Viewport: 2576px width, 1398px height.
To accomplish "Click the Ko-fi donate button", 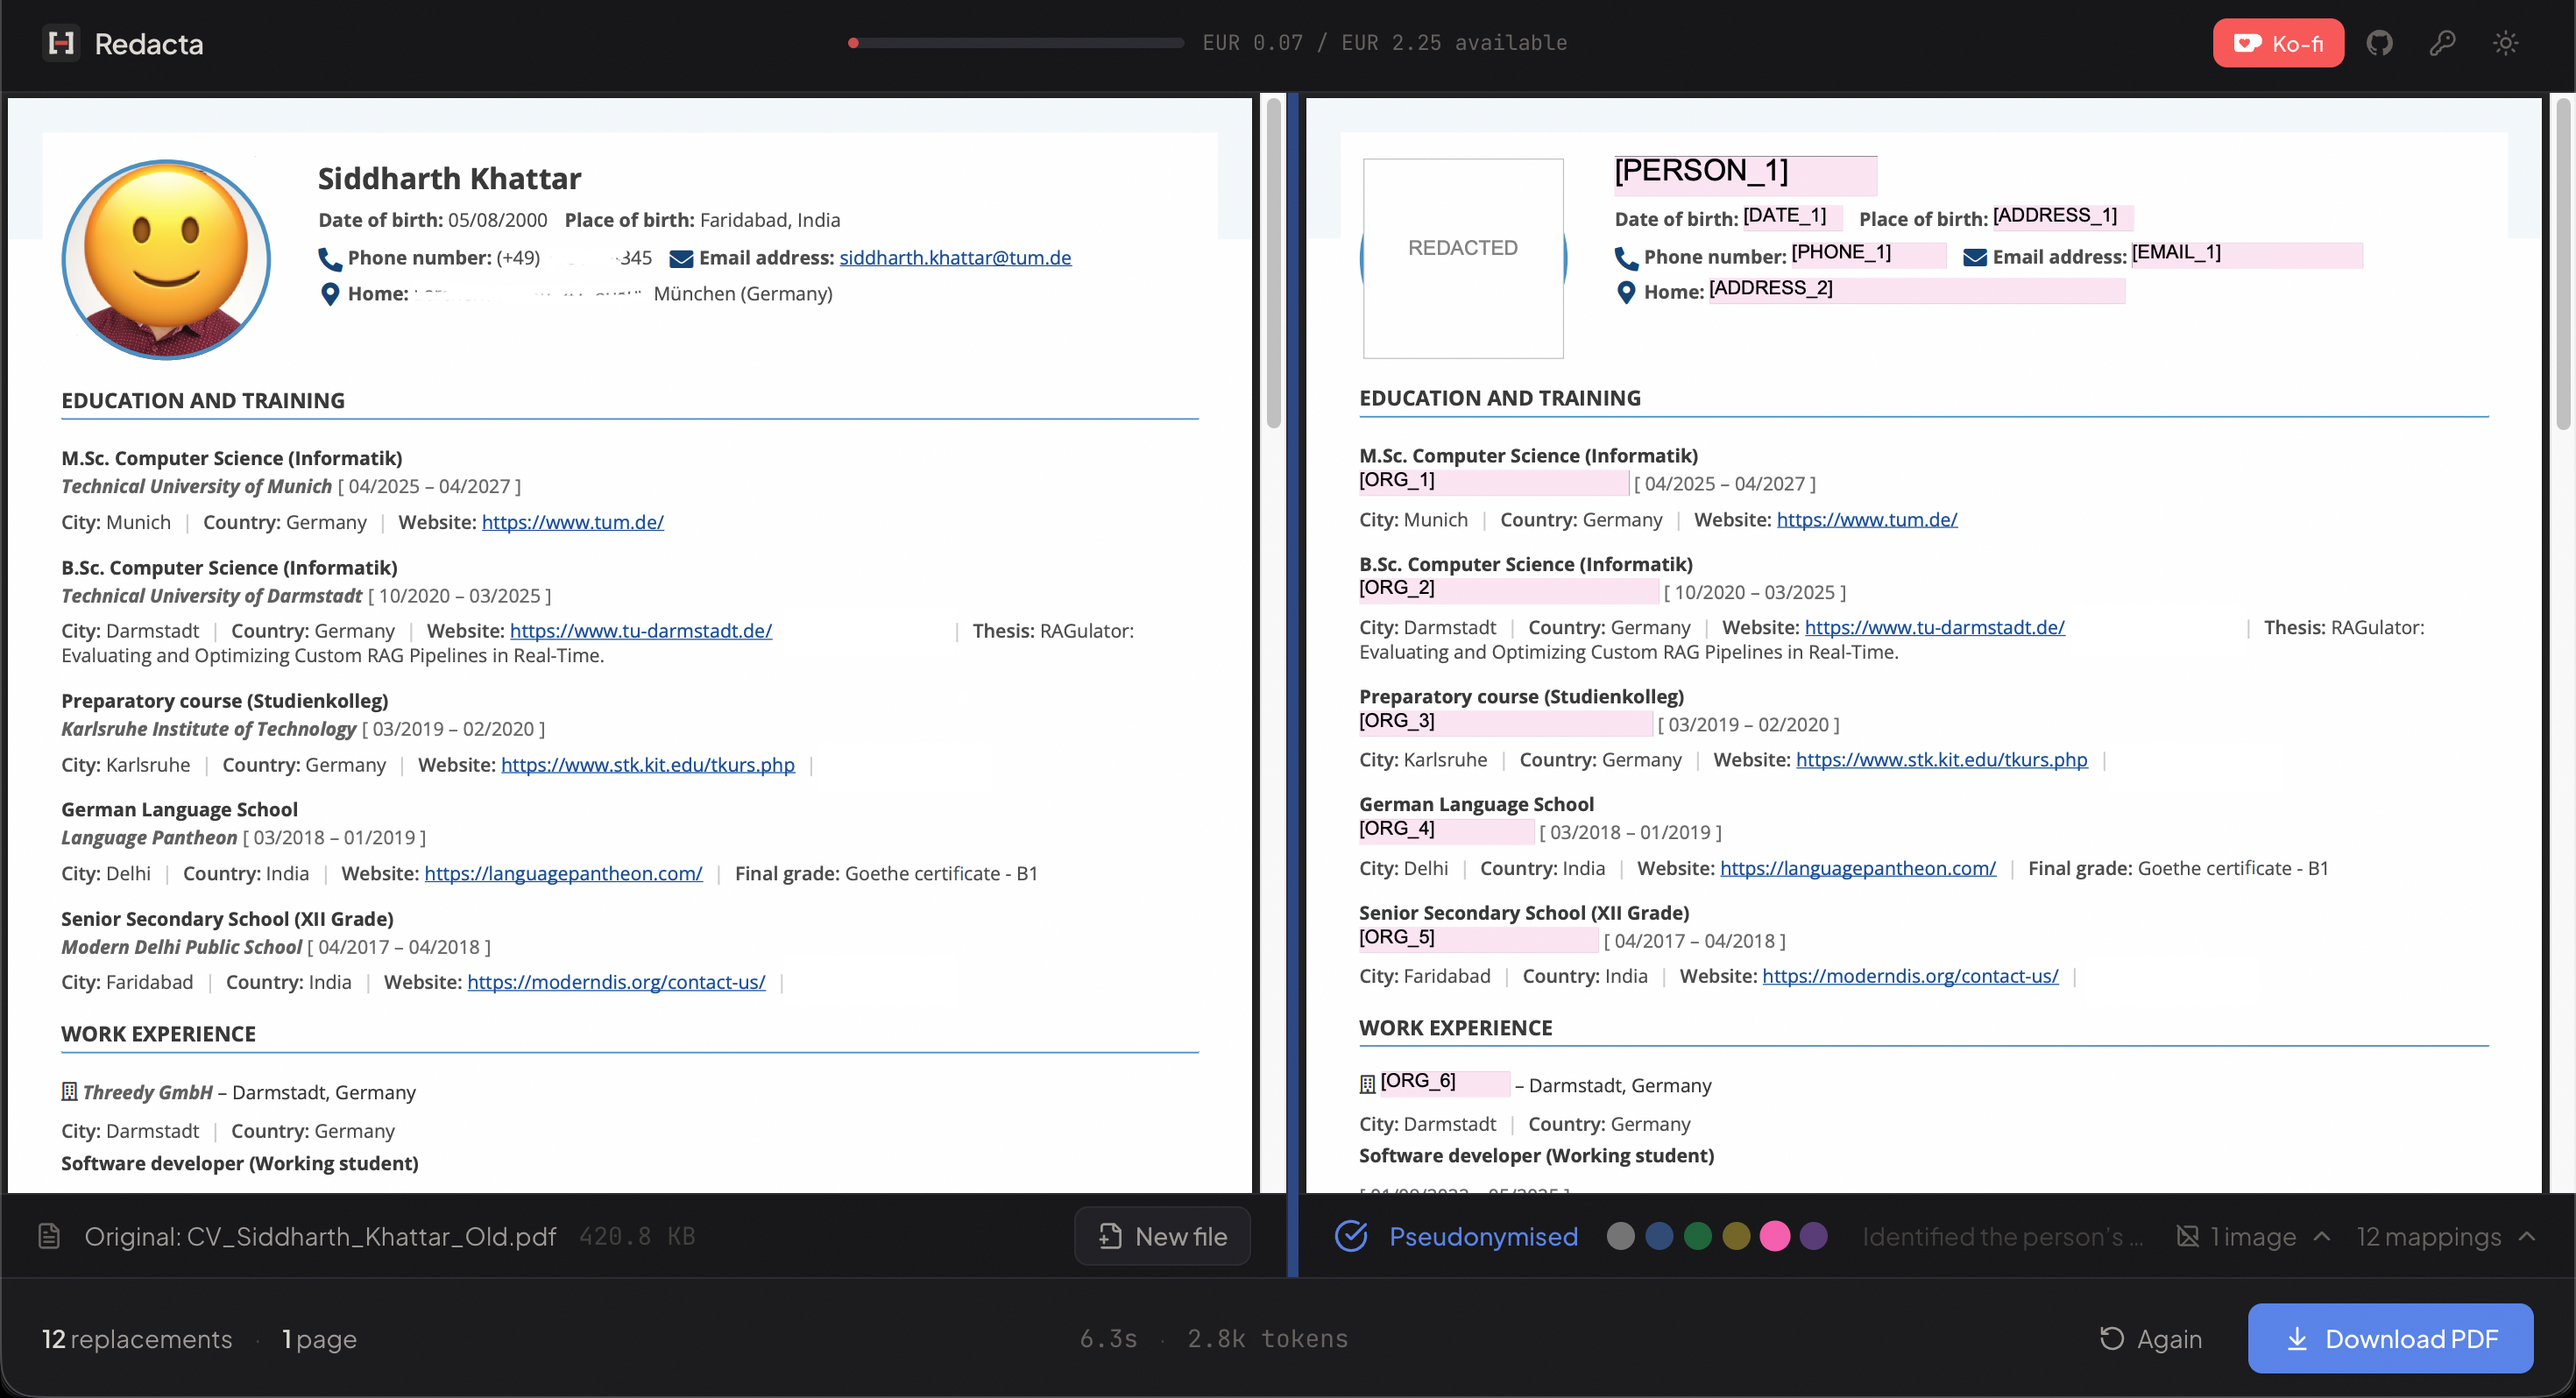I will point(2277,43).
